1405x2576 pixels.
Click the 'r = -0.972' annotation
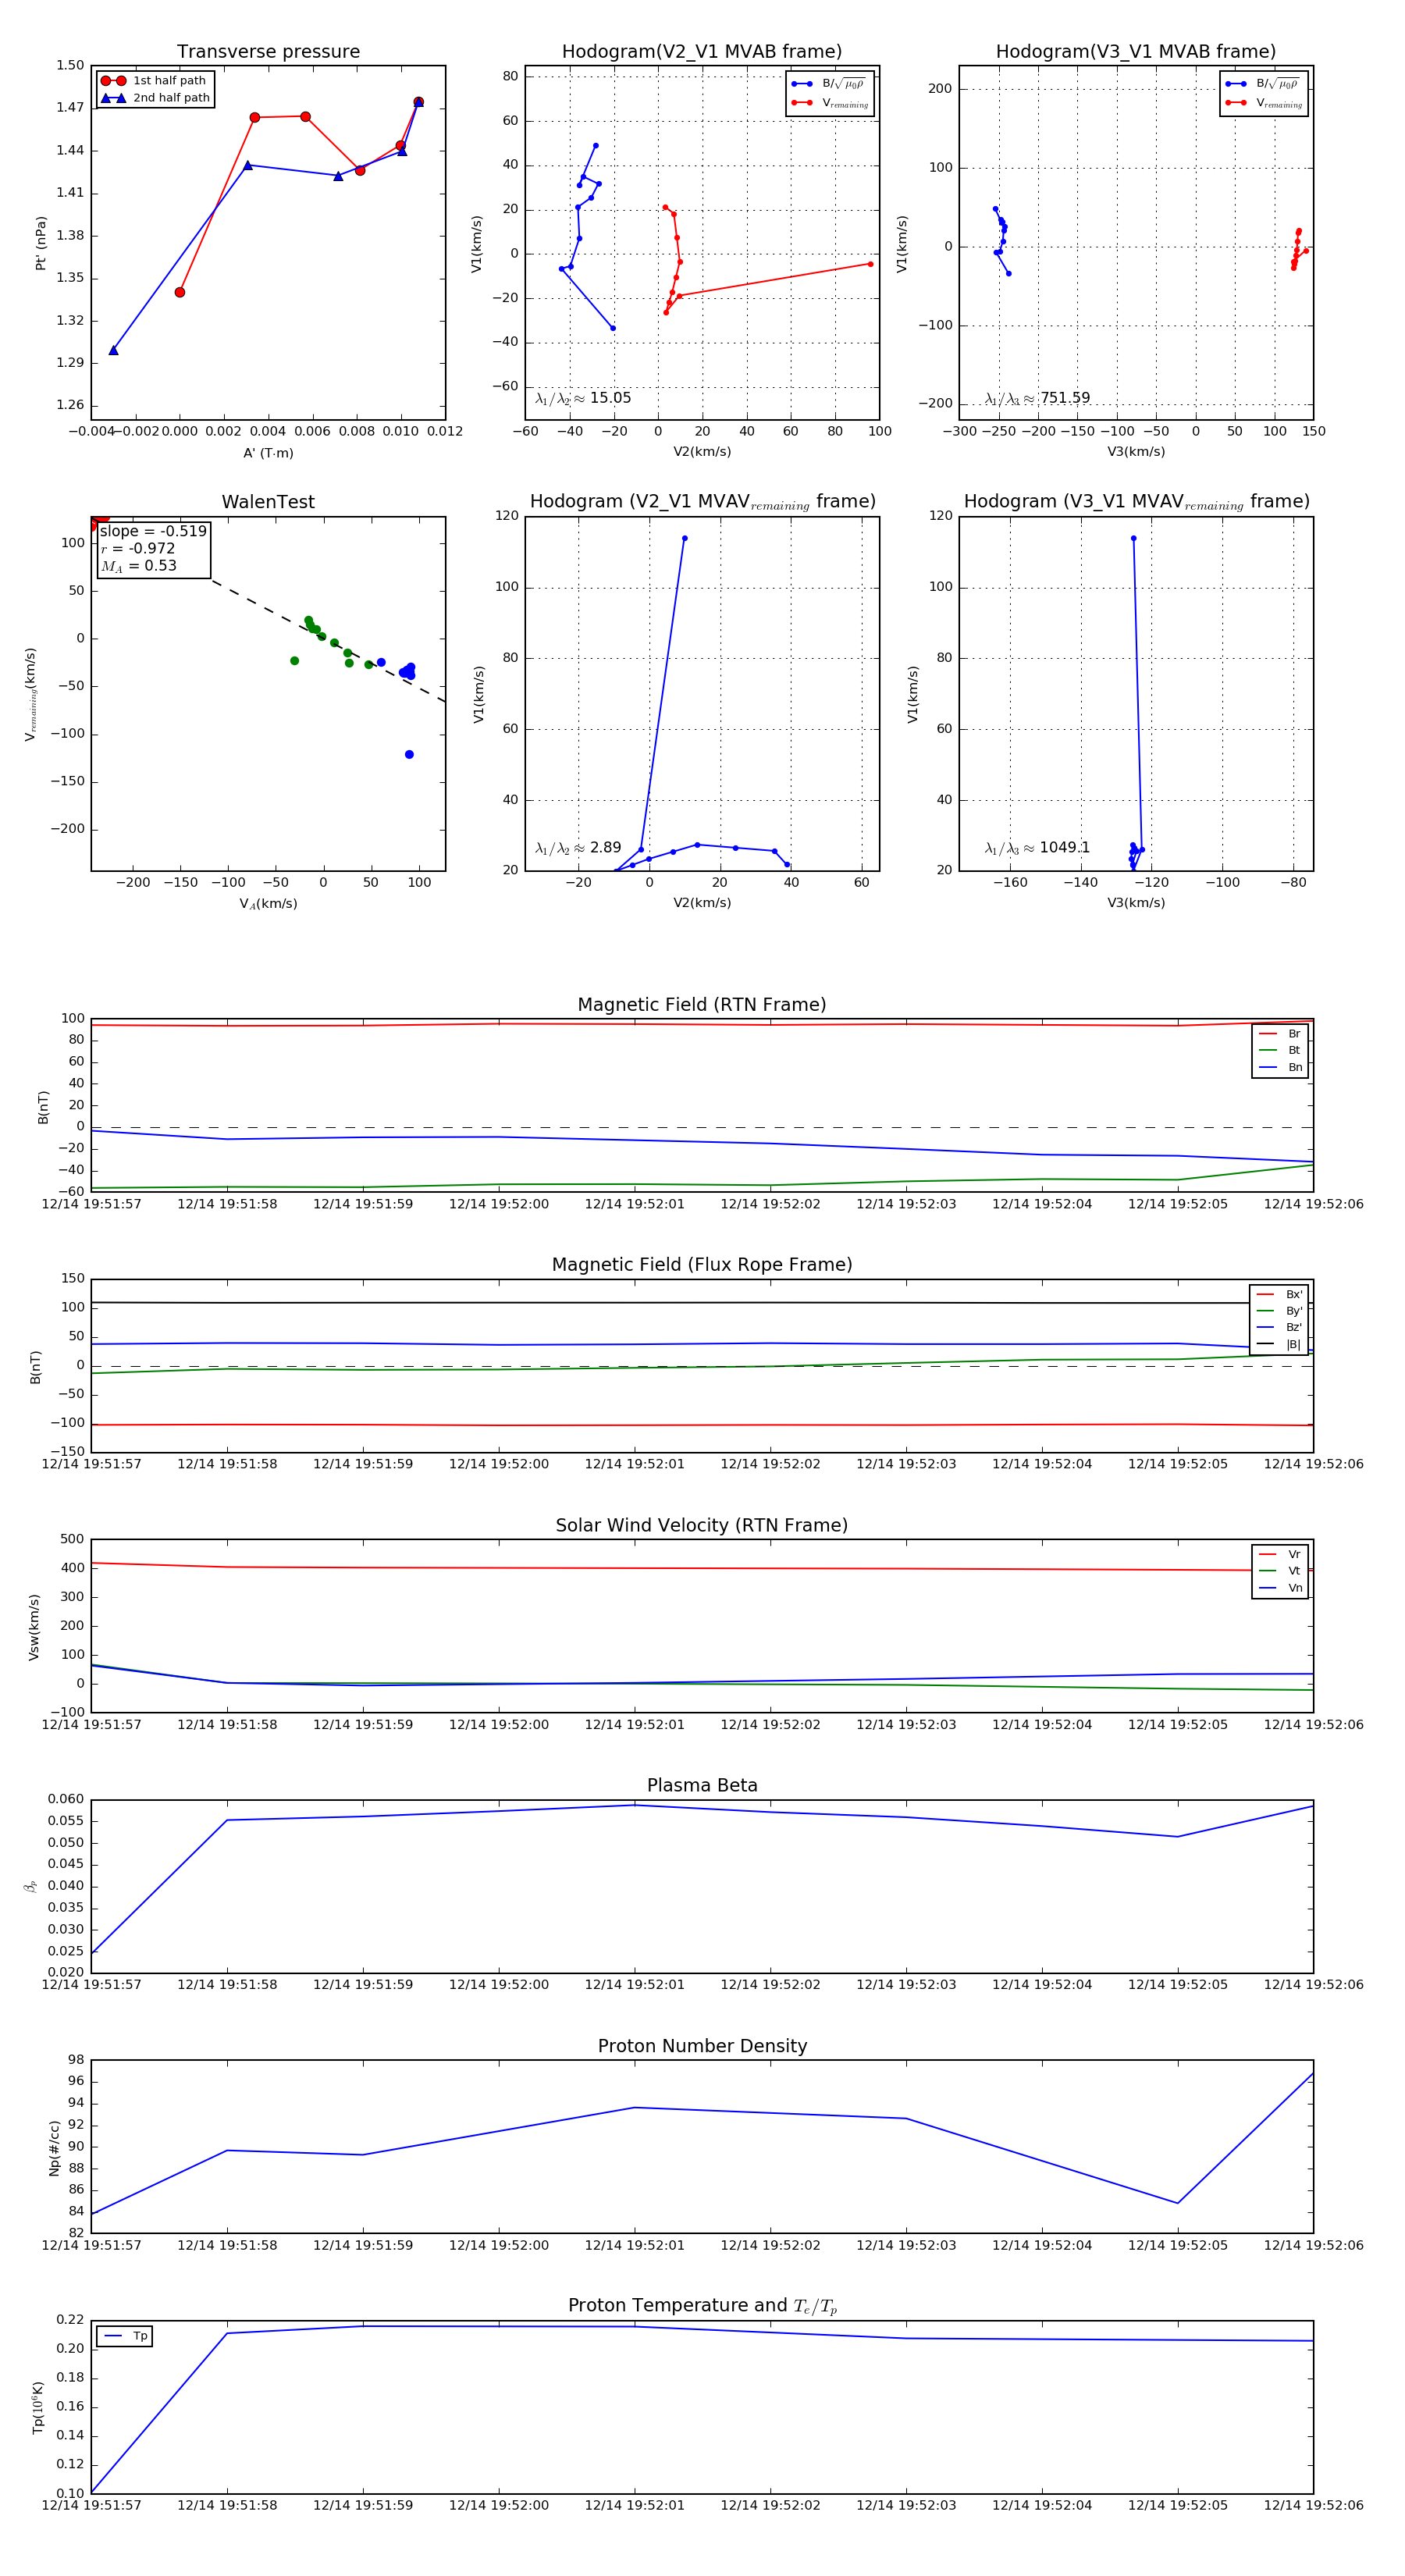(x=138, y=548)
